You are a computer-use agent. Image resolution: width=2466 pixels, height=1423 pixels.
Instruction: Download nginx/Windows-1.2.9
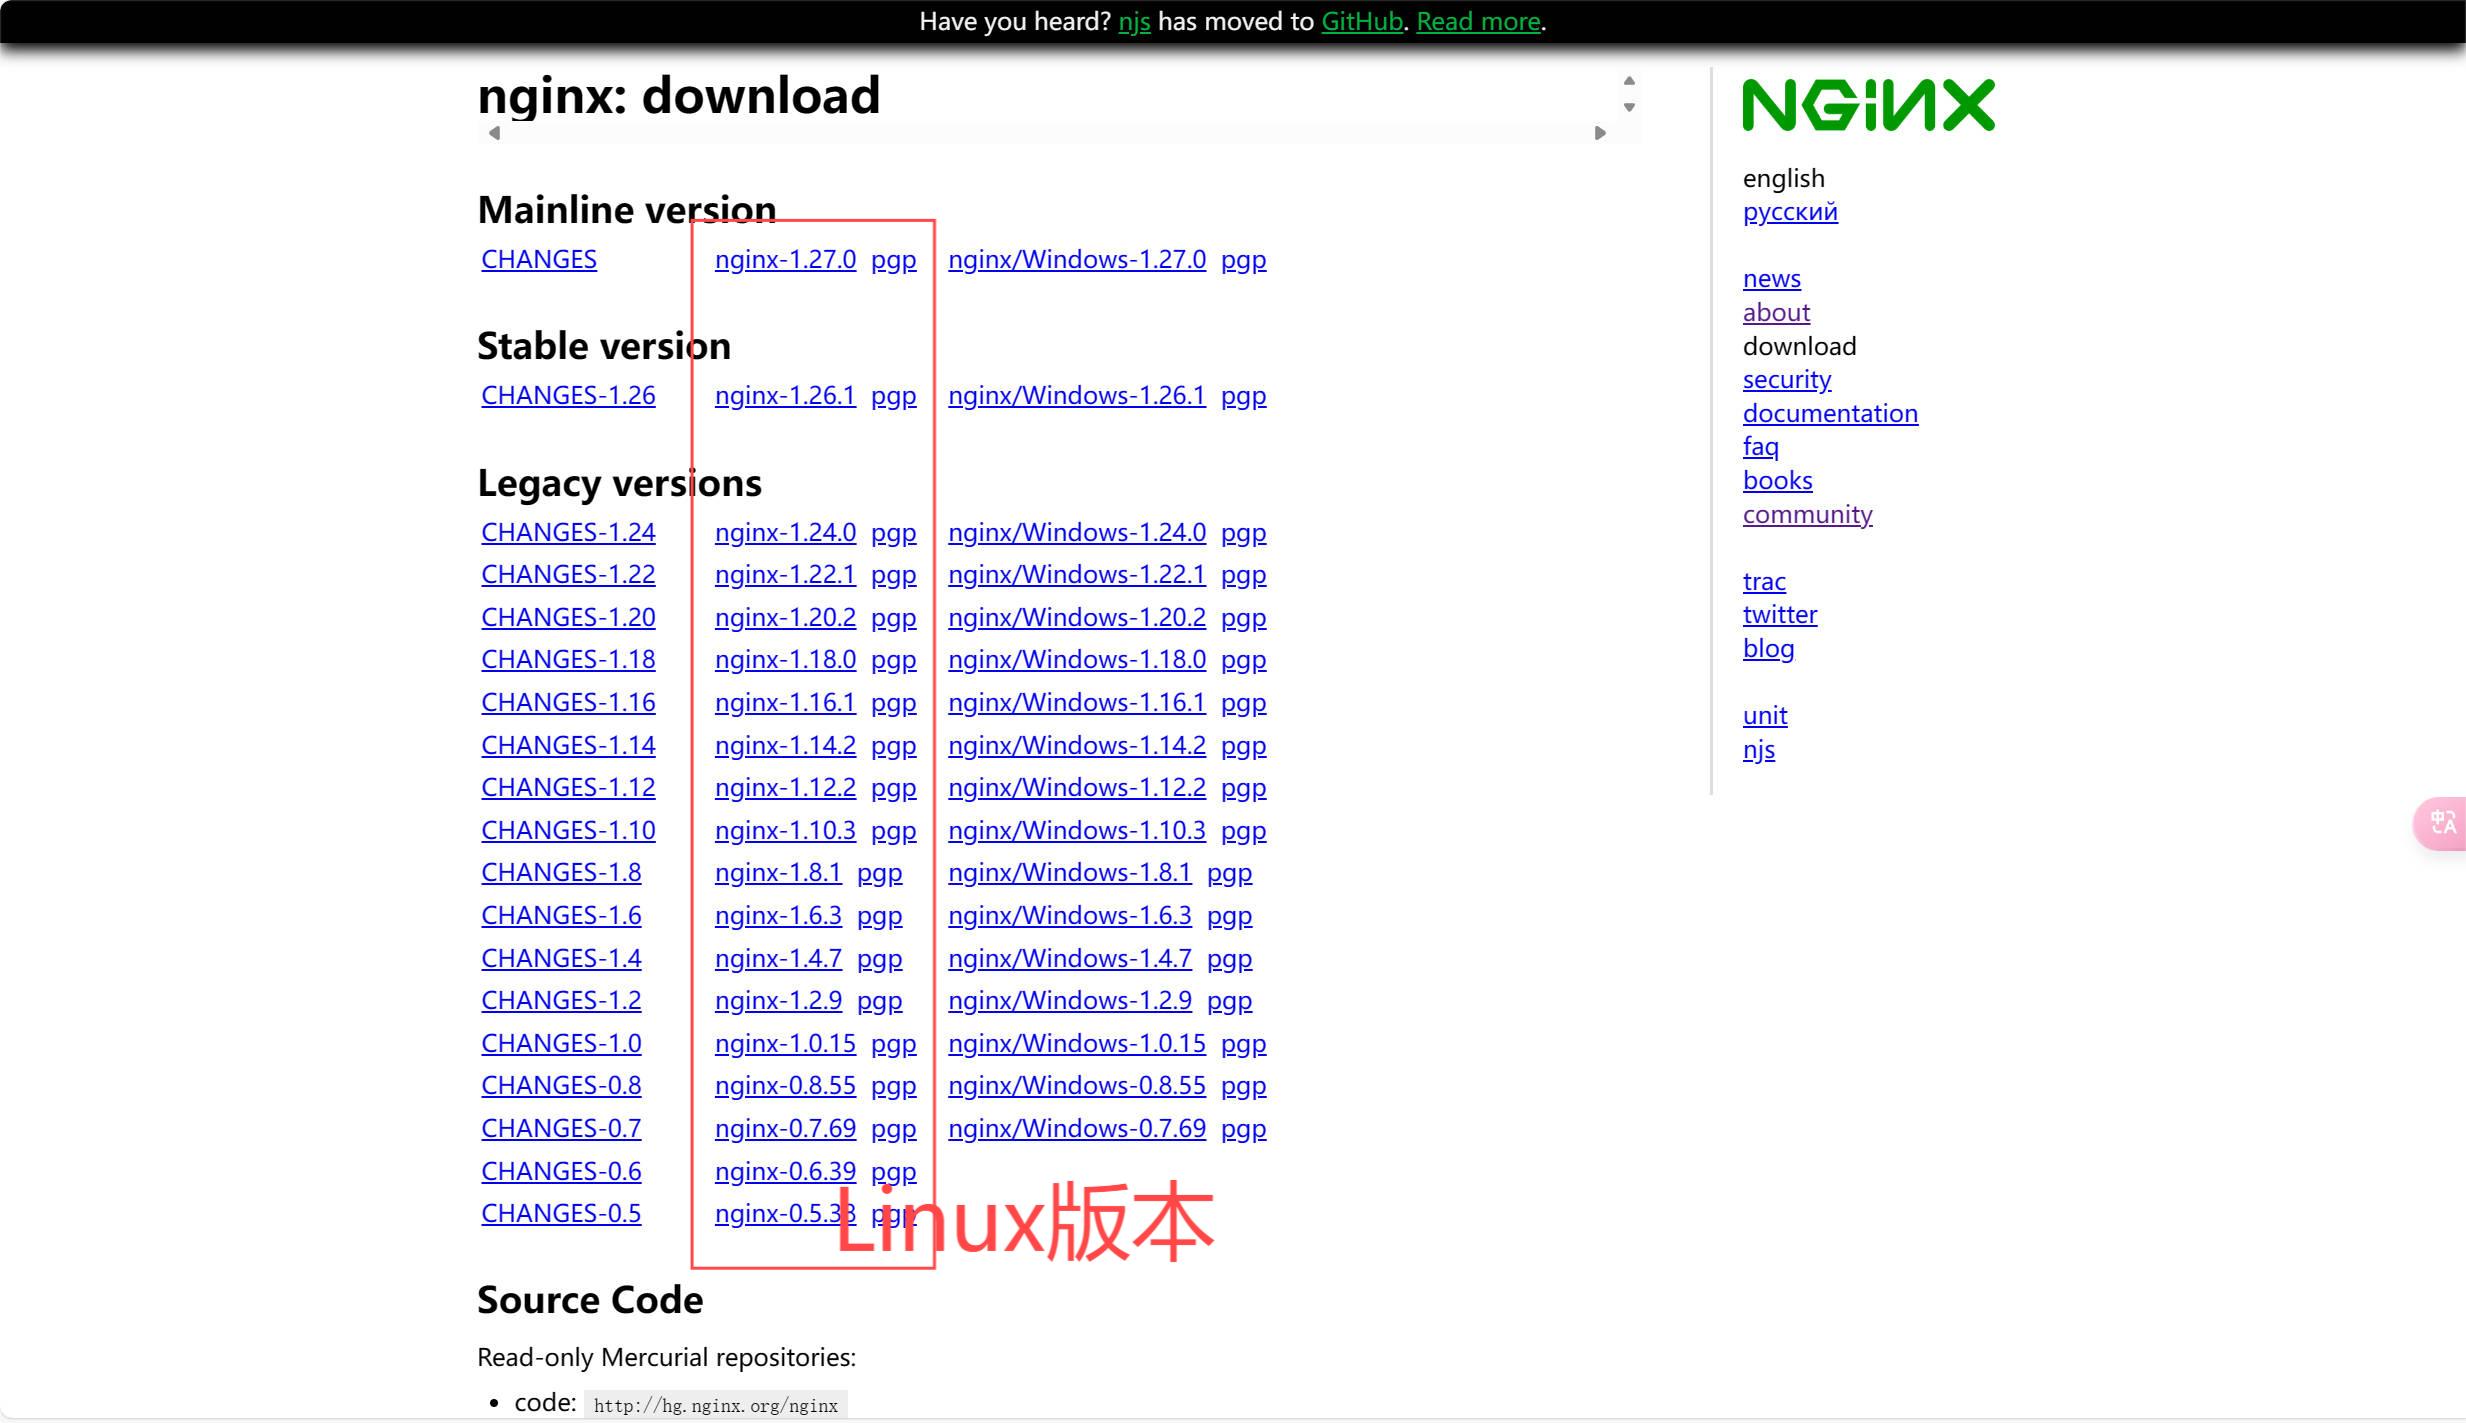pyautogui.click(x=1070, y=1001)
